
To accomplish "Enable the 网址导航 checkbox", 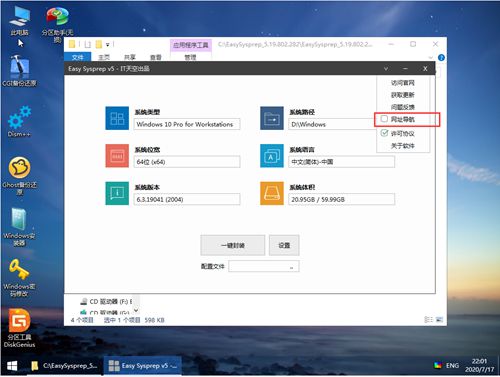I will (x=384, y=119).
